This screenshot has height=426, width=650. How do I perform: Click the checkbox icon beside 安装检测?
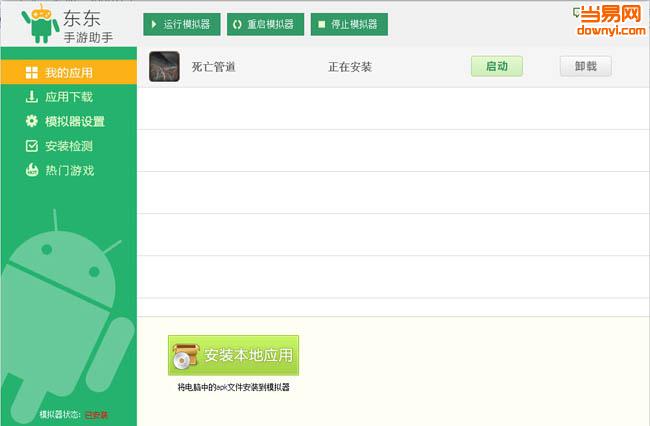tap(32, 146)
